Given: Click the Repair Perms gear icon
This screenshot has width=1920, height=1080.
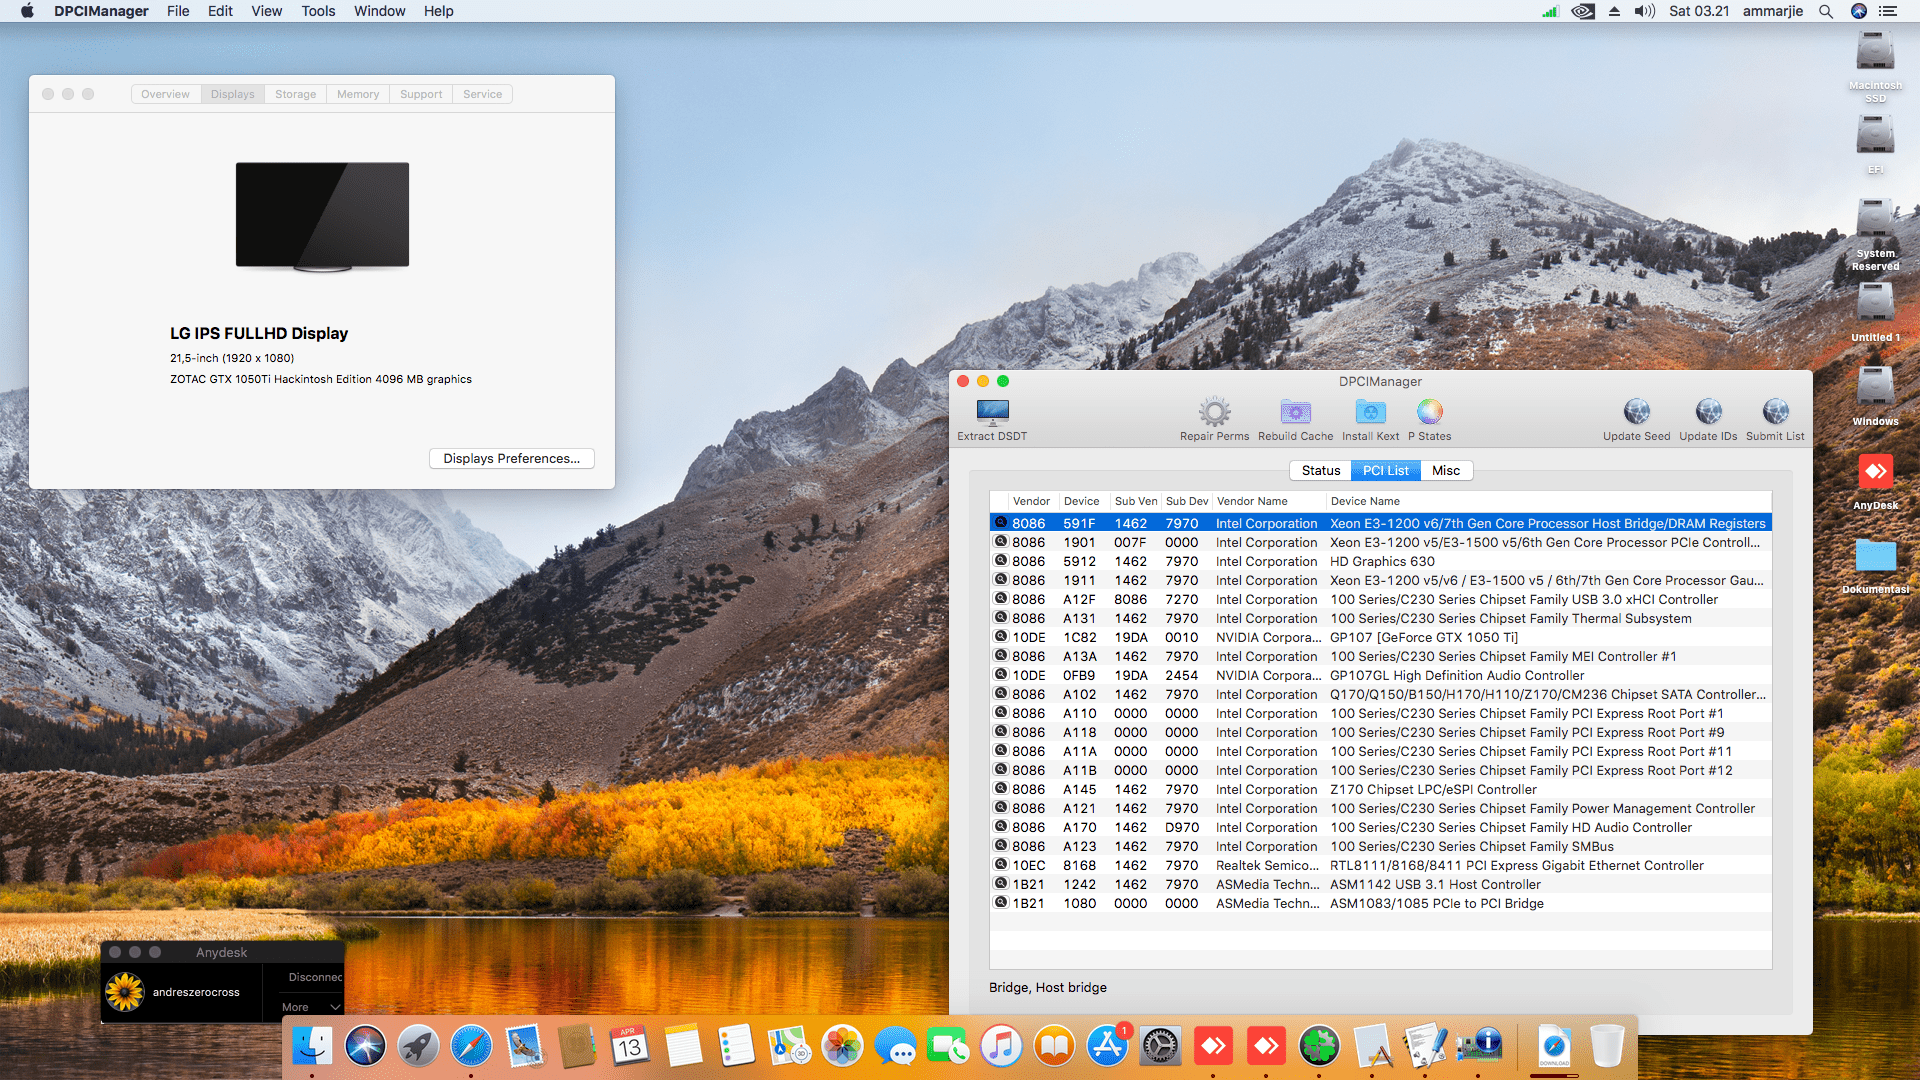Looking at the screenshot, I should 1214,413.
